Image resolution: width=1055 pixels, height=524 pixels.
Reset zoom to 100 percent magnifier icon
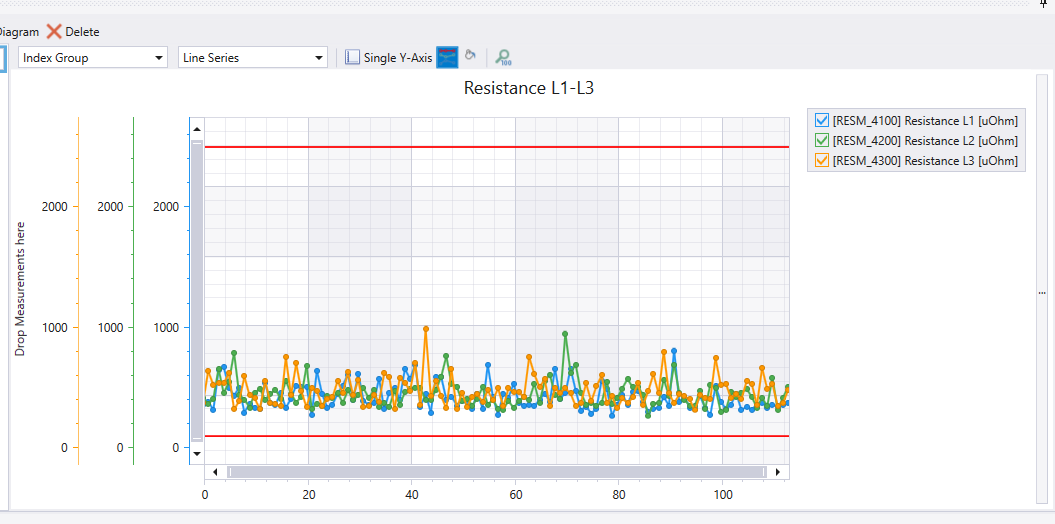tap(503, 58)
